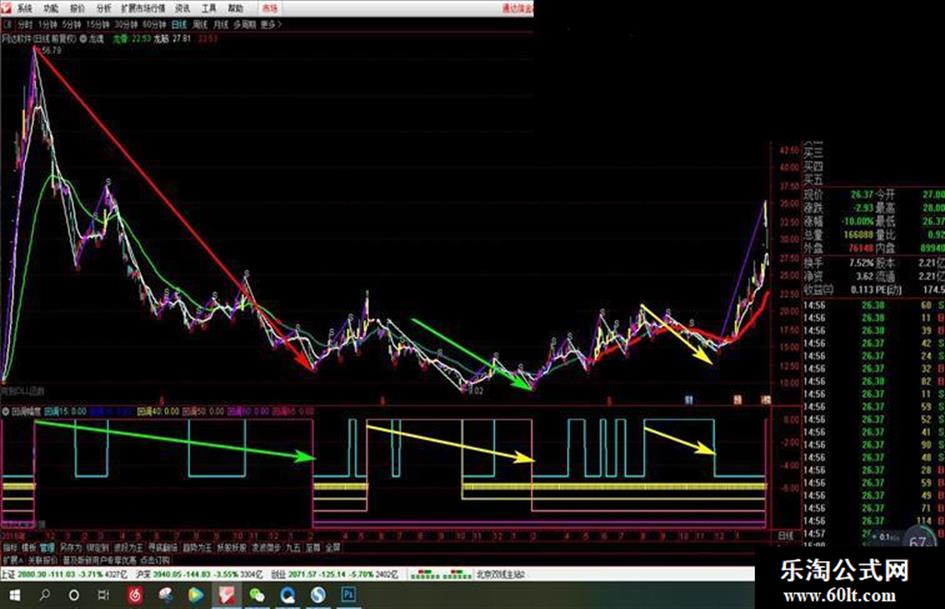
Task: Switch to the 1分钟 period tab
Action: (x=47, y=25)
